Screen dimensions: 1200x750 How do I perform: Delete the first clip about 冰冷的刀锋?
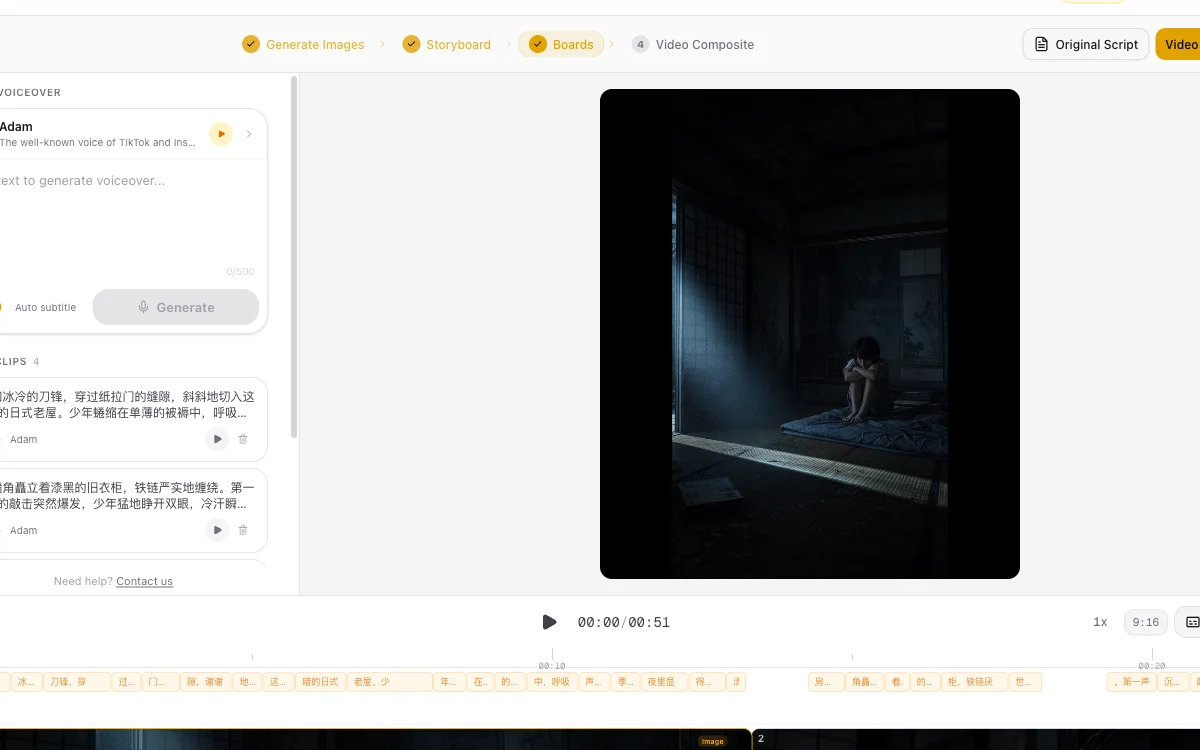(243, 439)
